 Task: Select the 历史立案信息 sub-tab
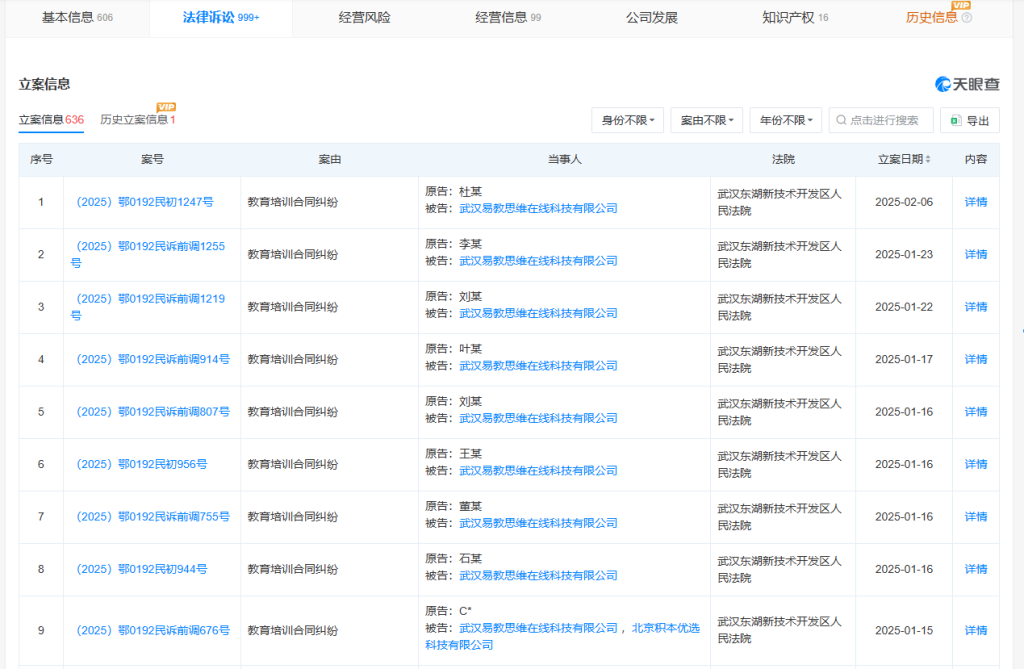point(138,120)
